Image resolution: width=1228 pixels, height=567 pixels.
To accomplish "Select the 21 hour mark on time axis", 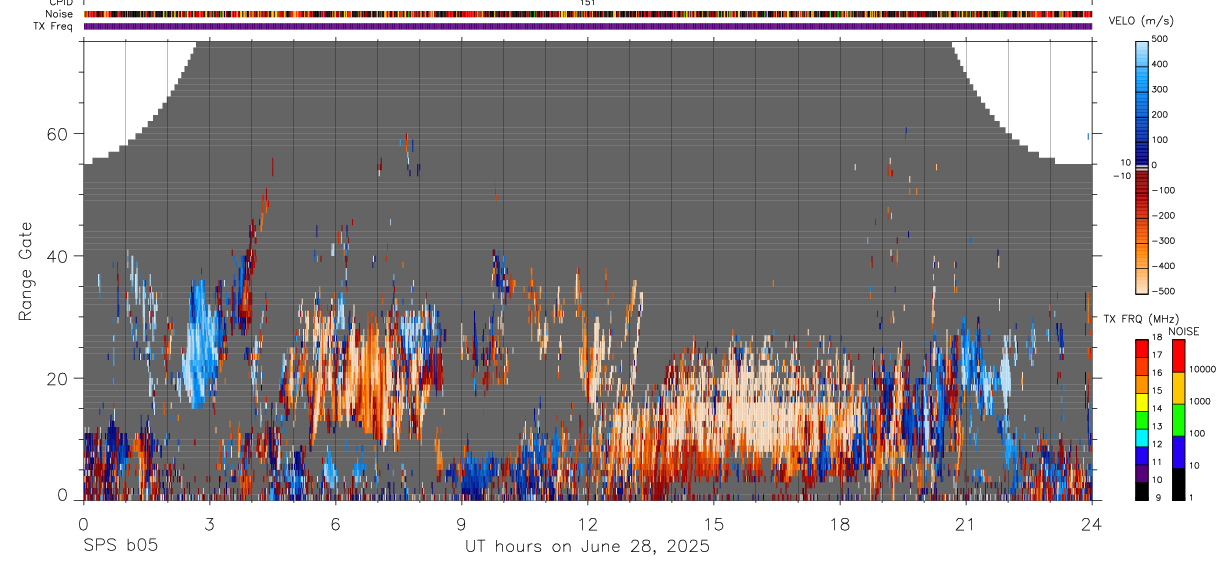I will [966, 523].
